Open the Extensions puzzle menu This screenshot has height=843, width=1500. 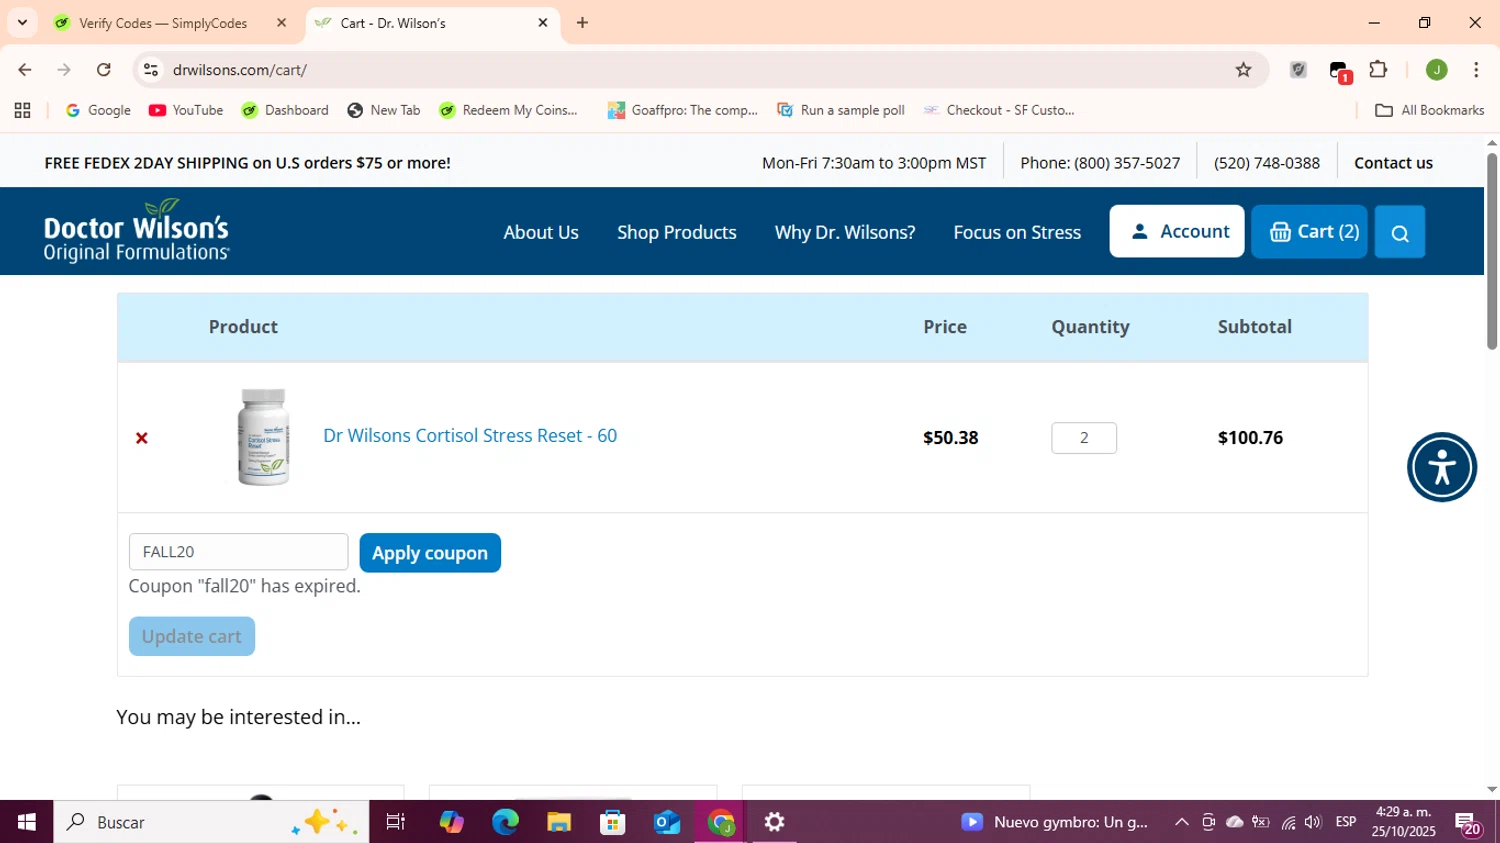point(1378,70)
